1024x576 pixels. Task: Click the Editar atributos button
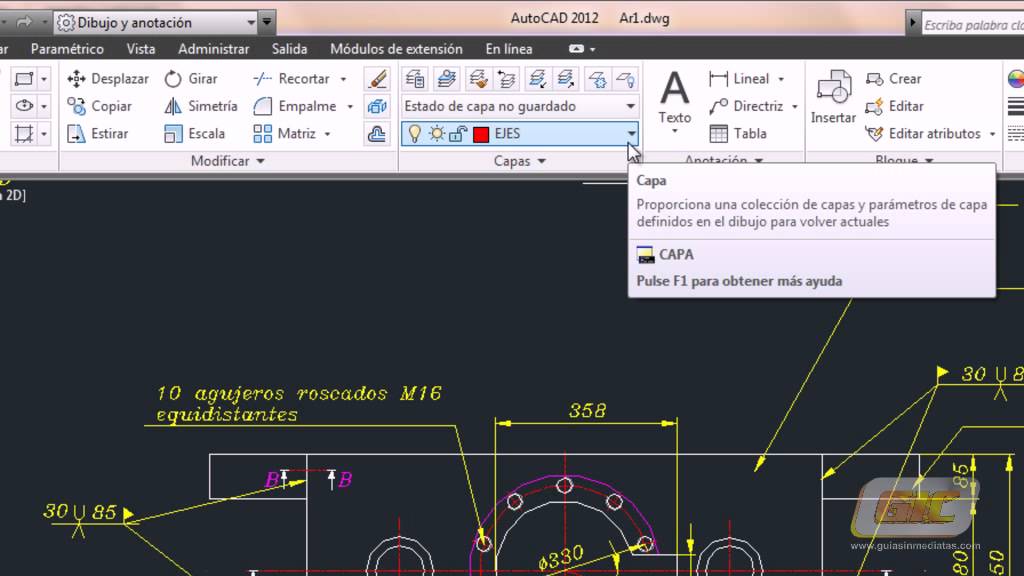pos(923,134)
